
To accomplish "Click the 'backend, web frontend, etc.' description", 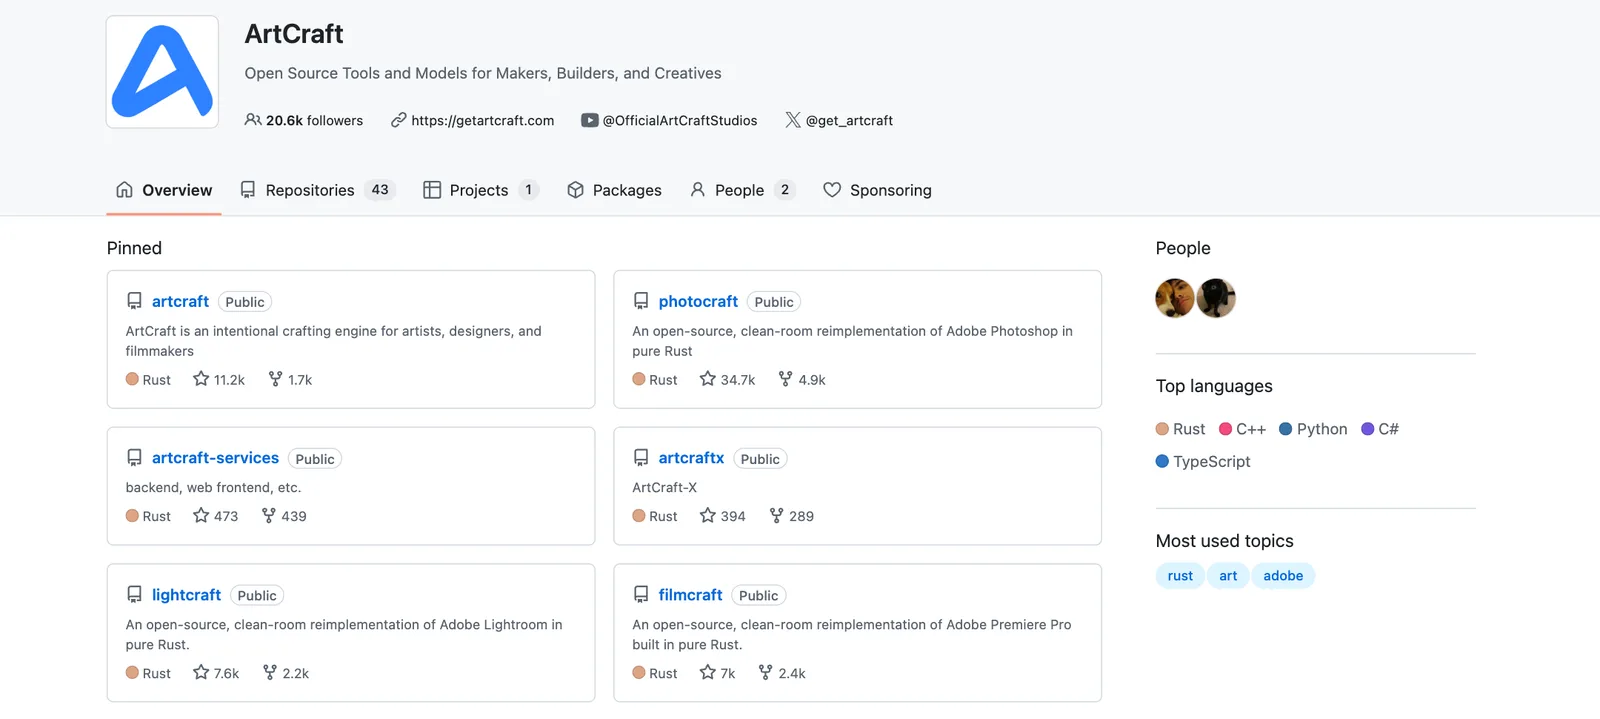I will pyautogui.click(x=213, y=487).
